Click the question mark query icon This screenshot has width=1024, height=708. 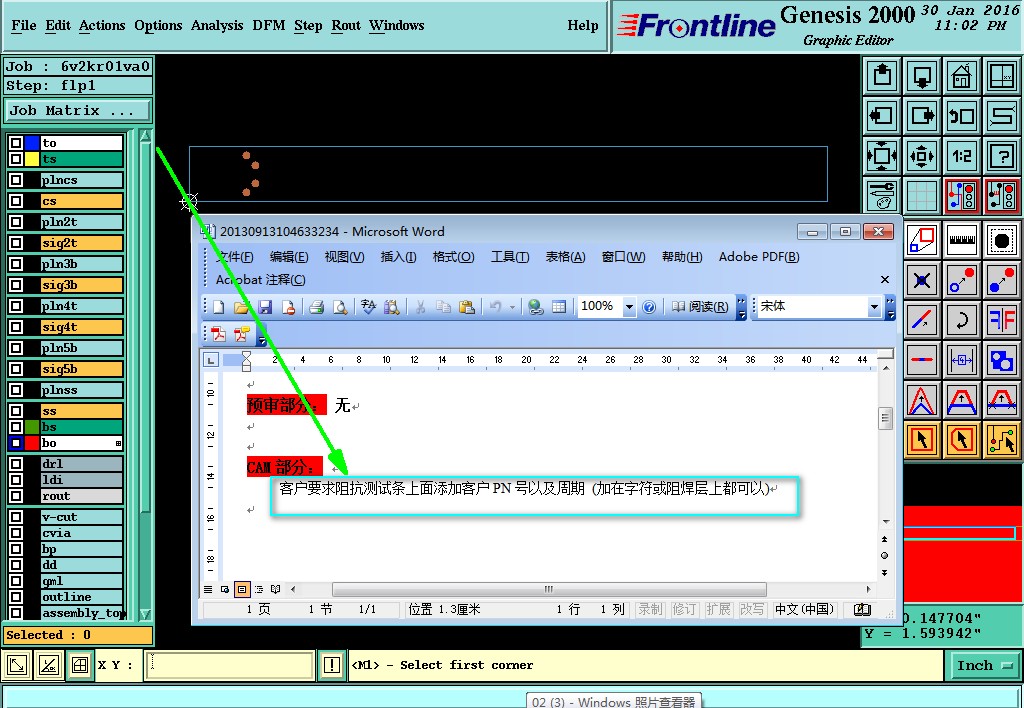pos(1002,156)
